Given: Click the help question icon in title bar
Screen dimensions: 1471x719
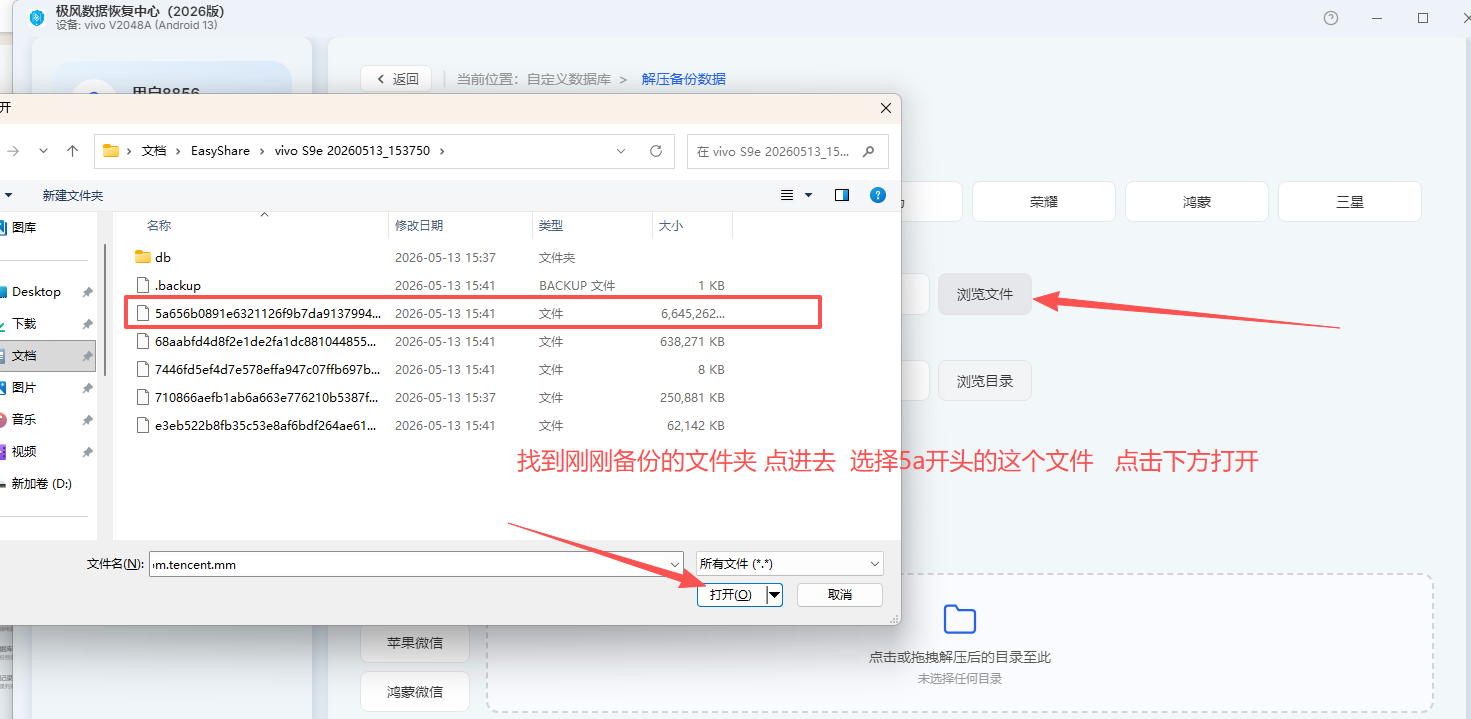Looking at the screenshot, I should point(1331,18).
